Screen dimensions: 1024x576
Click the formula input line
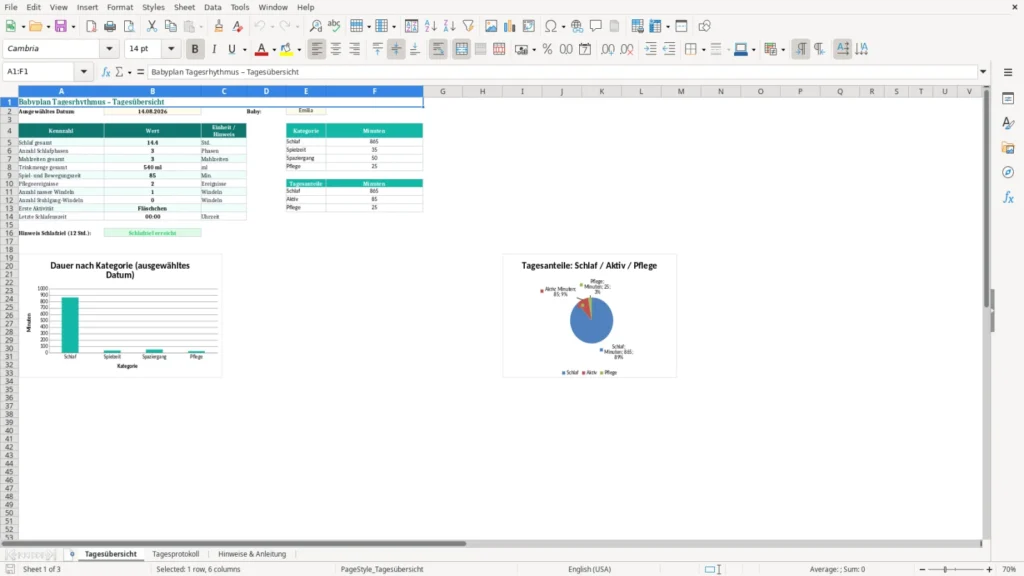click(x=563, y=72)
